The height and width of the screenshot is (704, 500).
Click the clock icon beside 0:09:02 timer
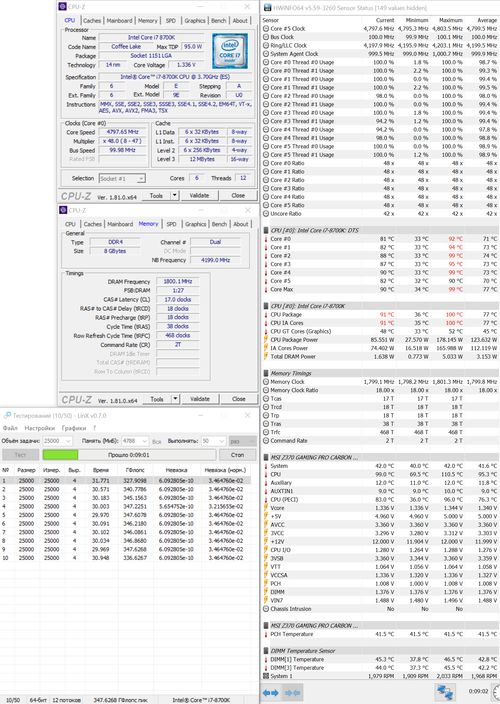point(496,691)
